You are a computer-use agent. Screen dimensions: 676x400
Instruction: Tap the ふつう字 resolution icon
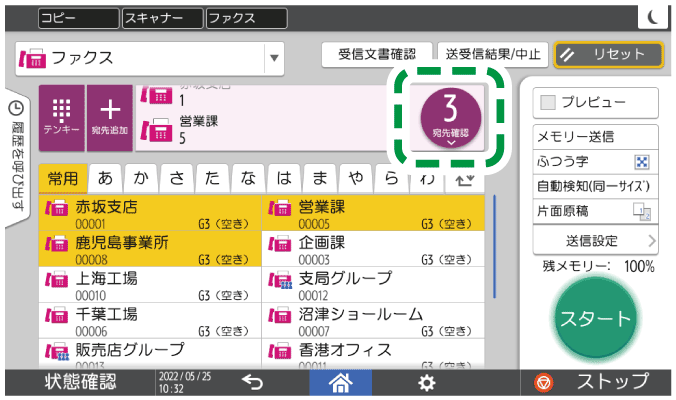tap(642, 162)
